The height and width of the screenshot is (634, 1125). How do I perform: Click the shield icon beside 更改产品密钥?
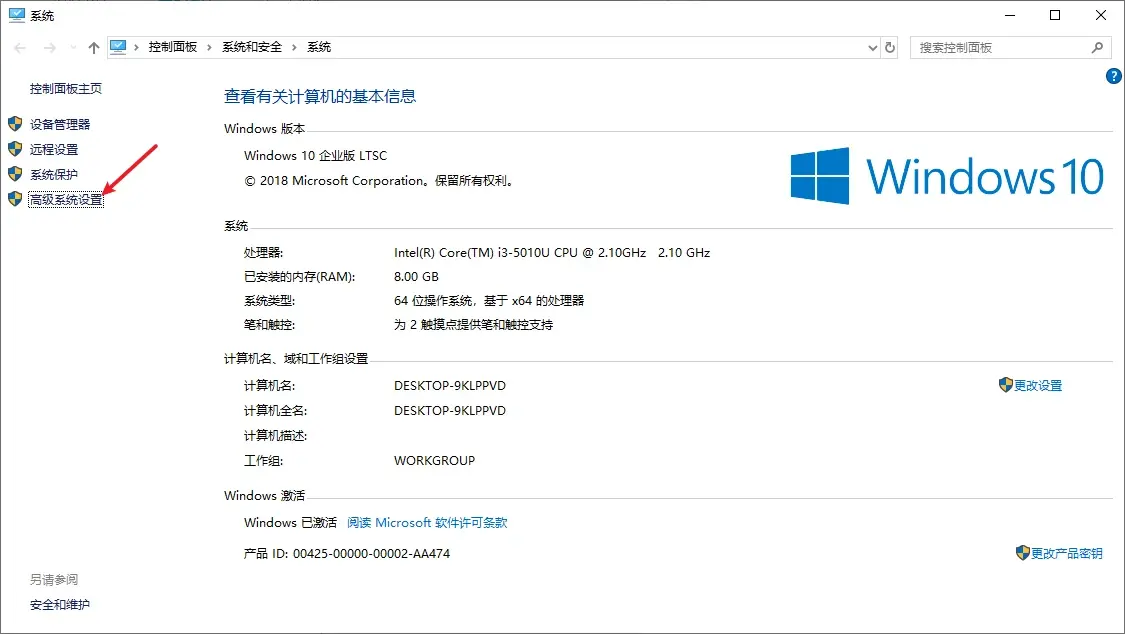[1022, 553]
